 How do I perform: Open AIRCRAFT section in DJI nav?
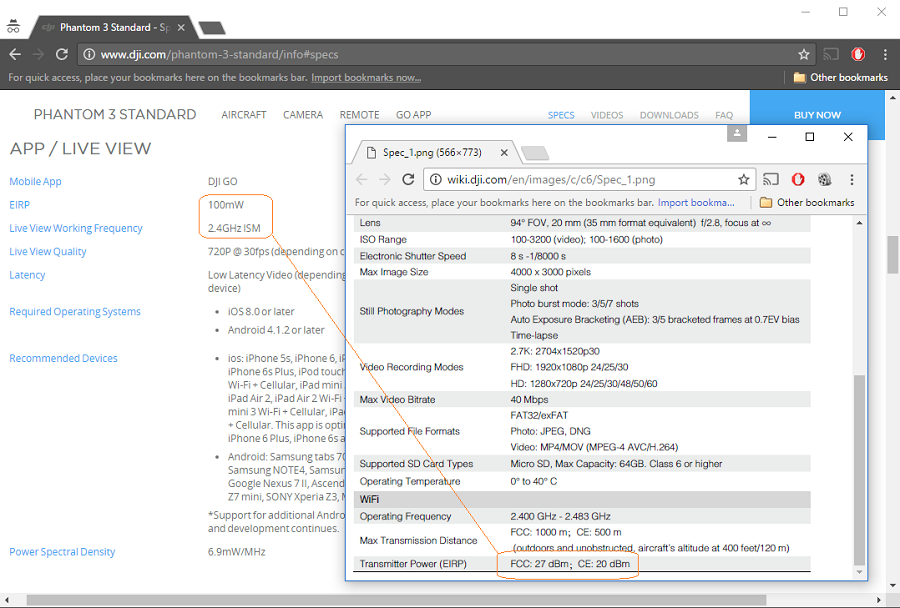244,115
